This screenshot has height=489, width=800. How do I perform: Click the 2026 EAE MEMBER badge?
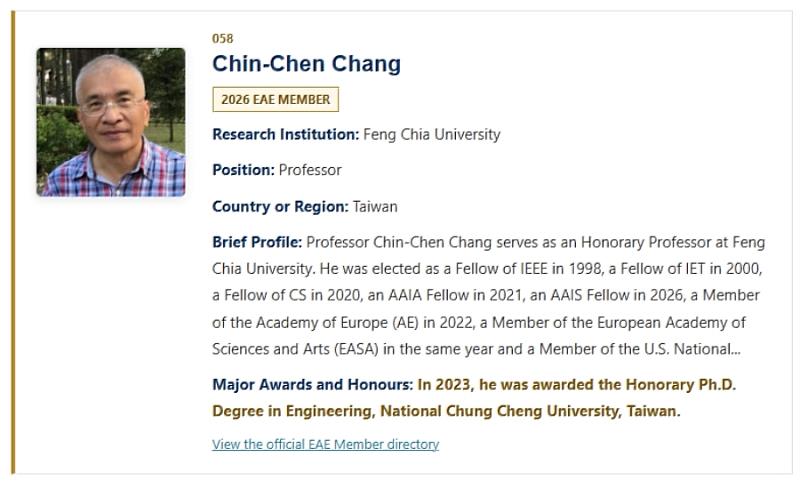[x=276, y=99]
